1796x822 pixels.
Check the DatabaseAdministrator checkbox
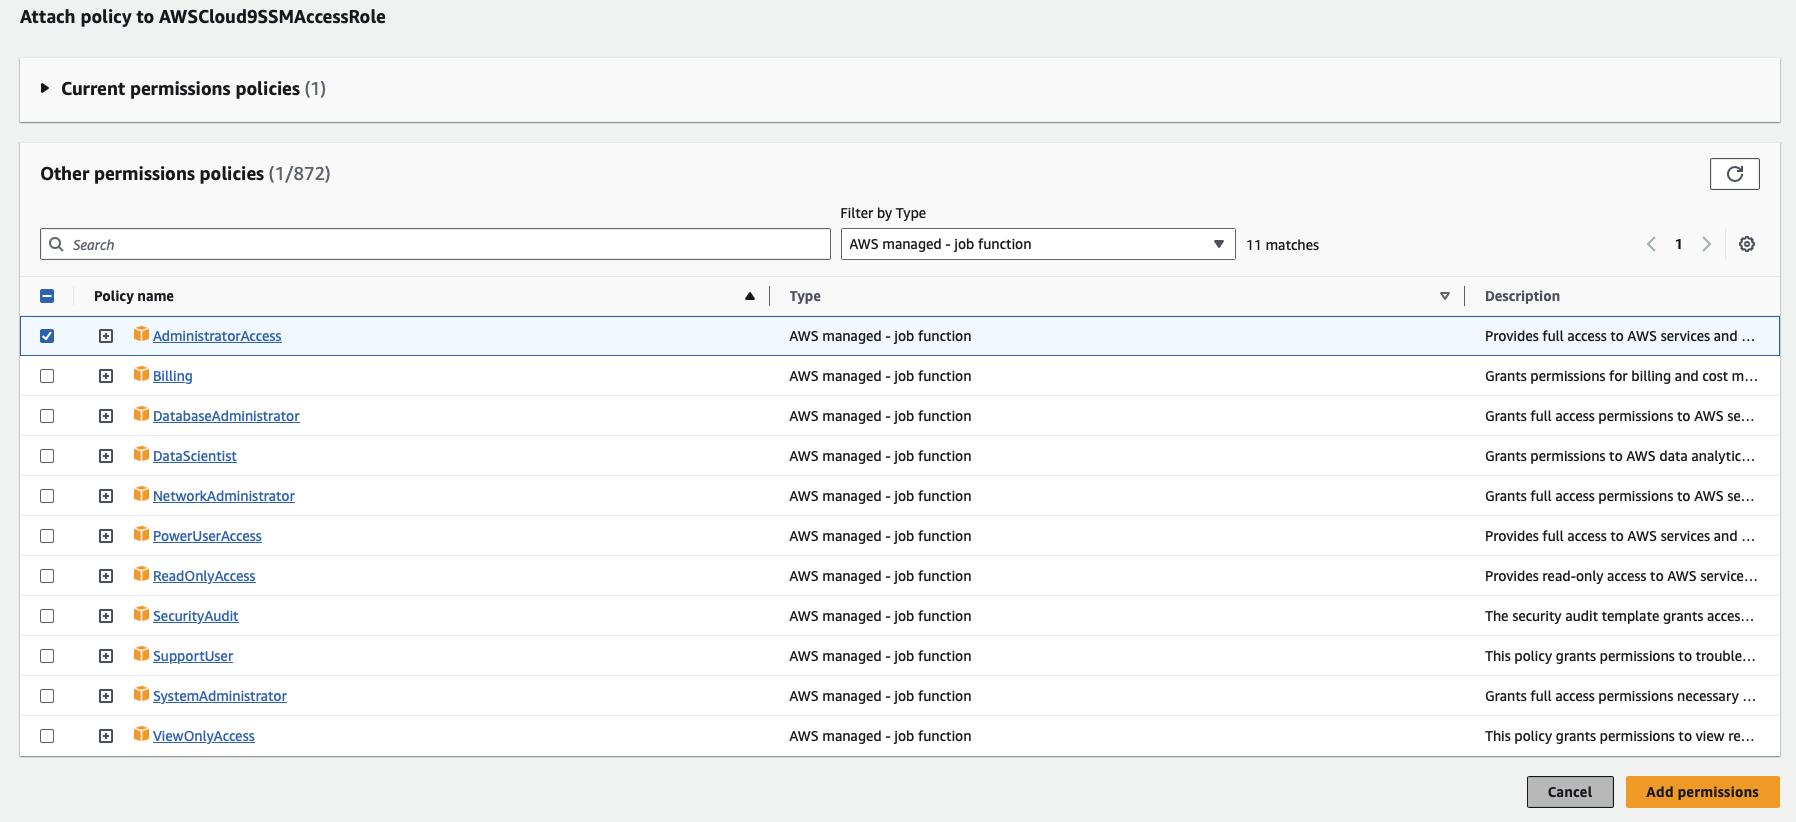click(x=47, y=416)
